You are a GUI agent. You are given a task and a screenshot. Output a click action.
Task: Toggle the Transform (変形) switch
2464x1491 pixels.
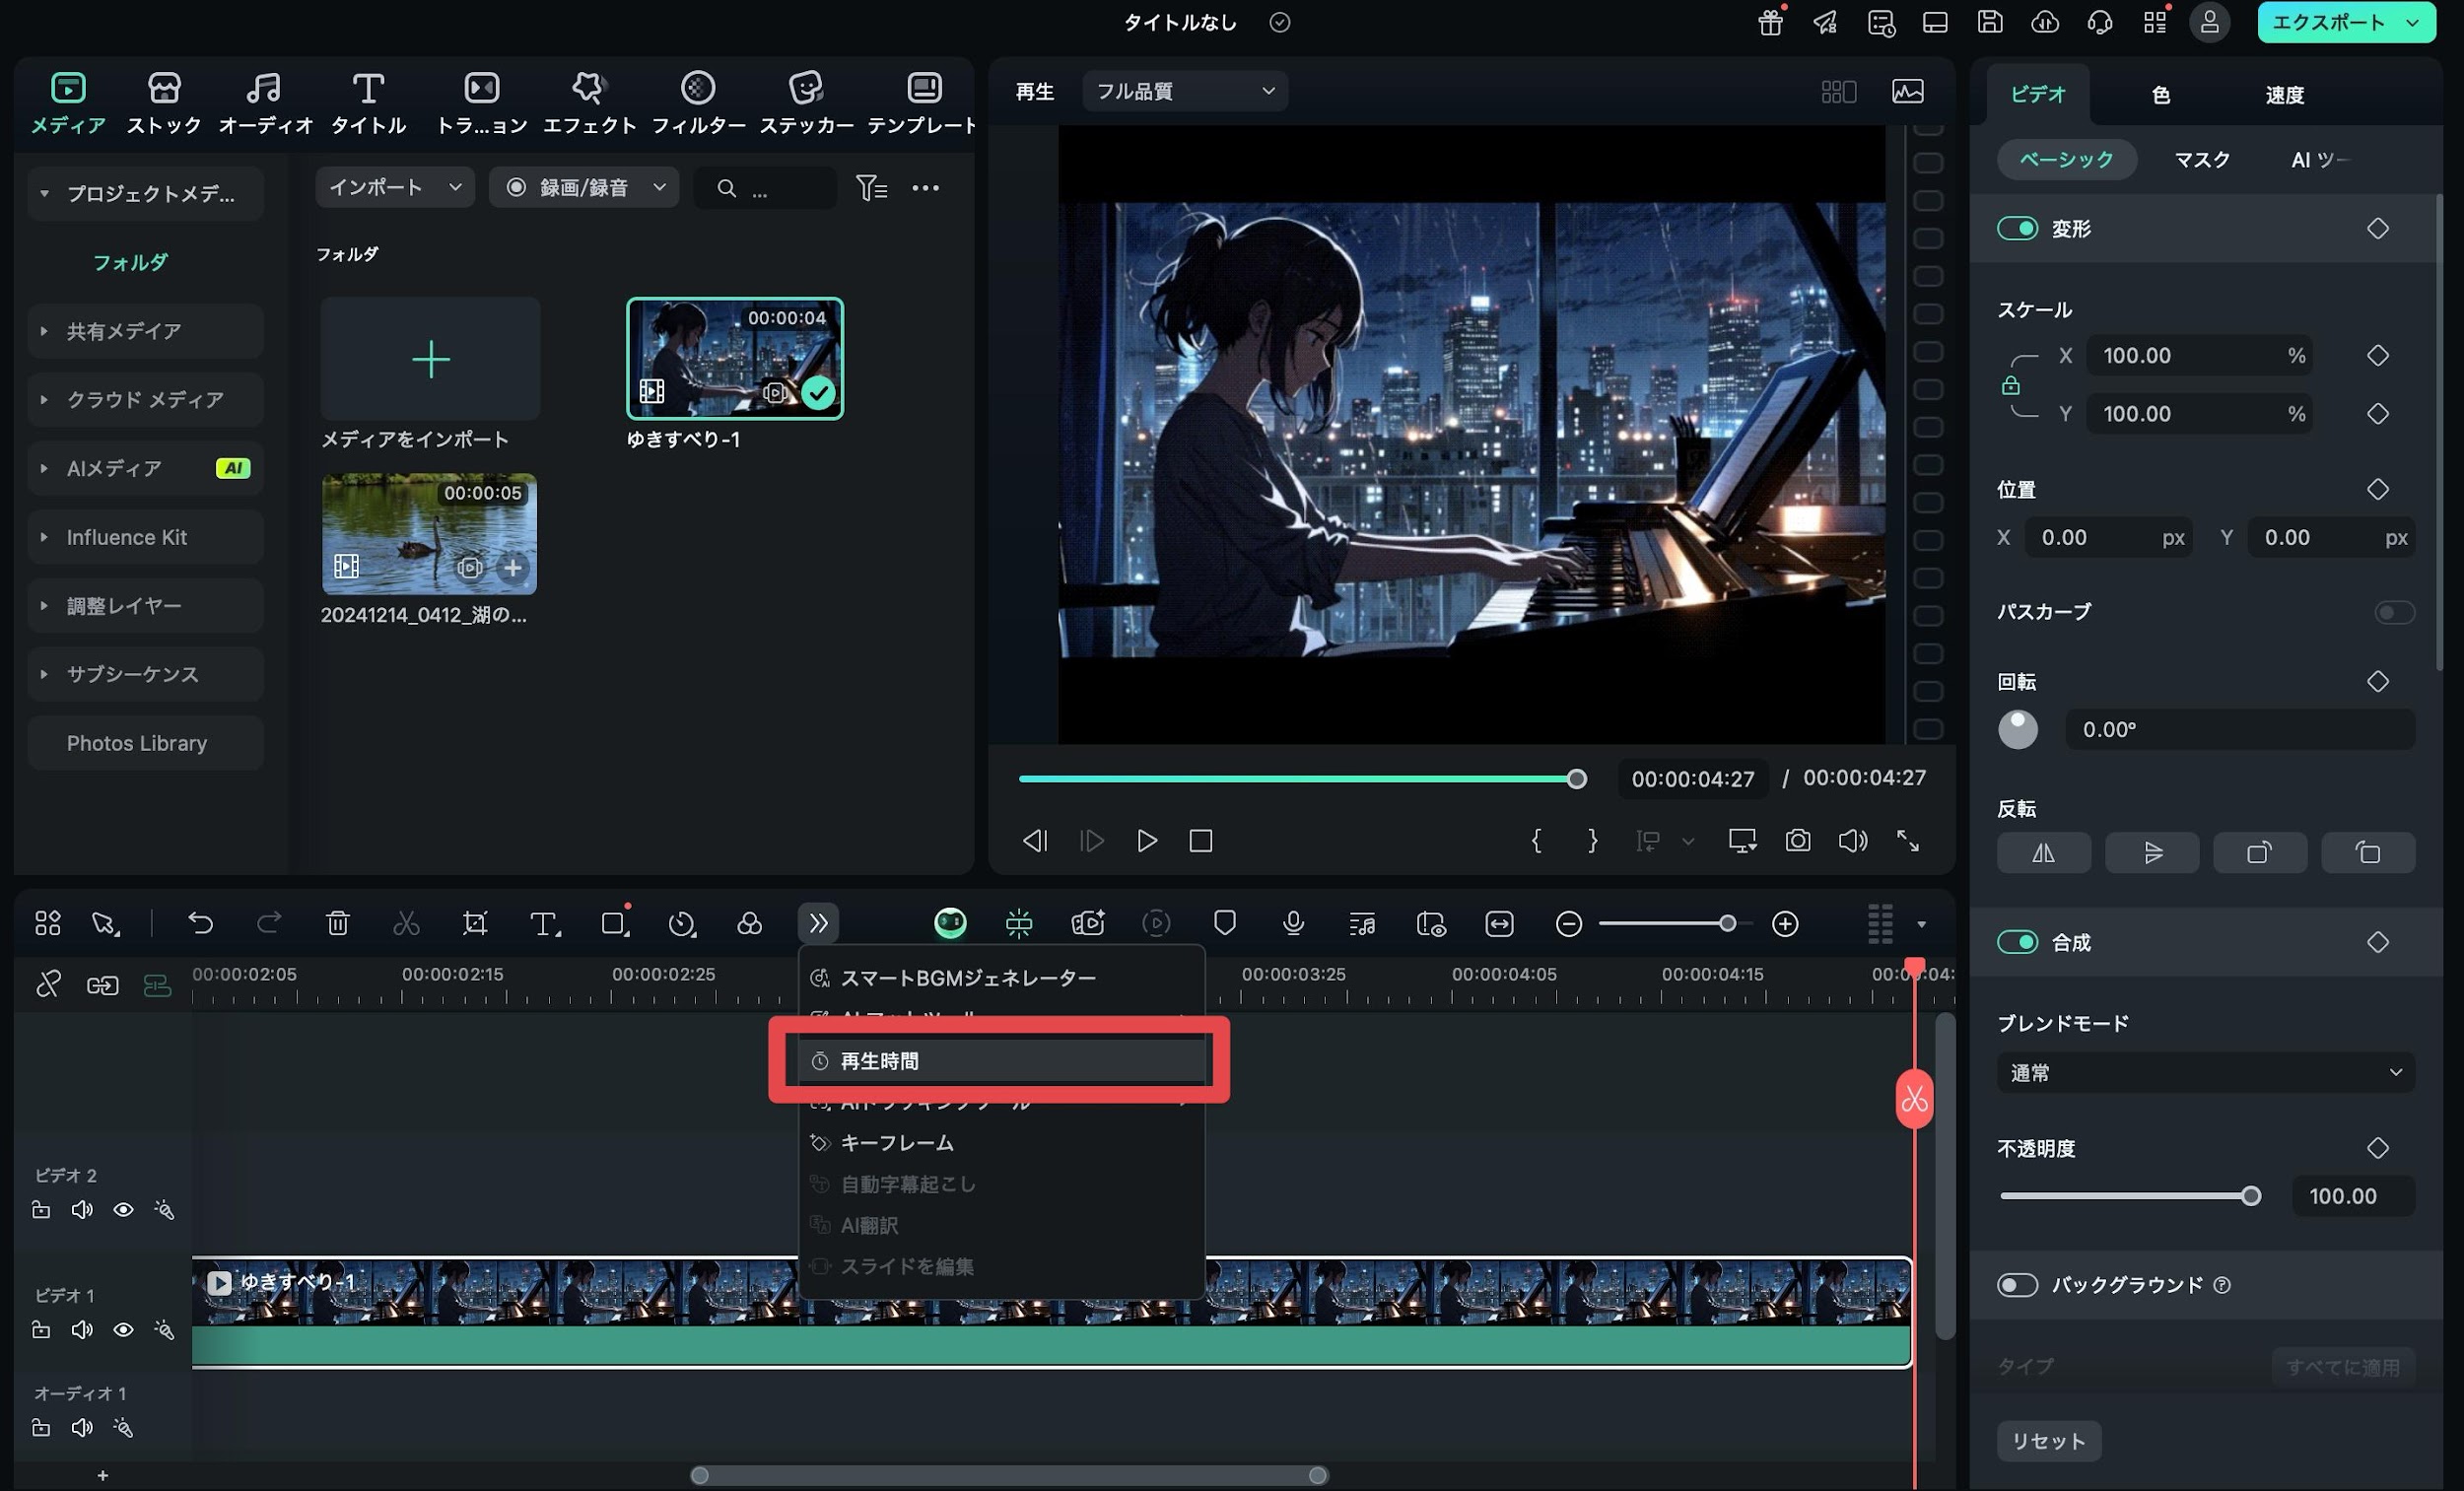click(2017, 228)
